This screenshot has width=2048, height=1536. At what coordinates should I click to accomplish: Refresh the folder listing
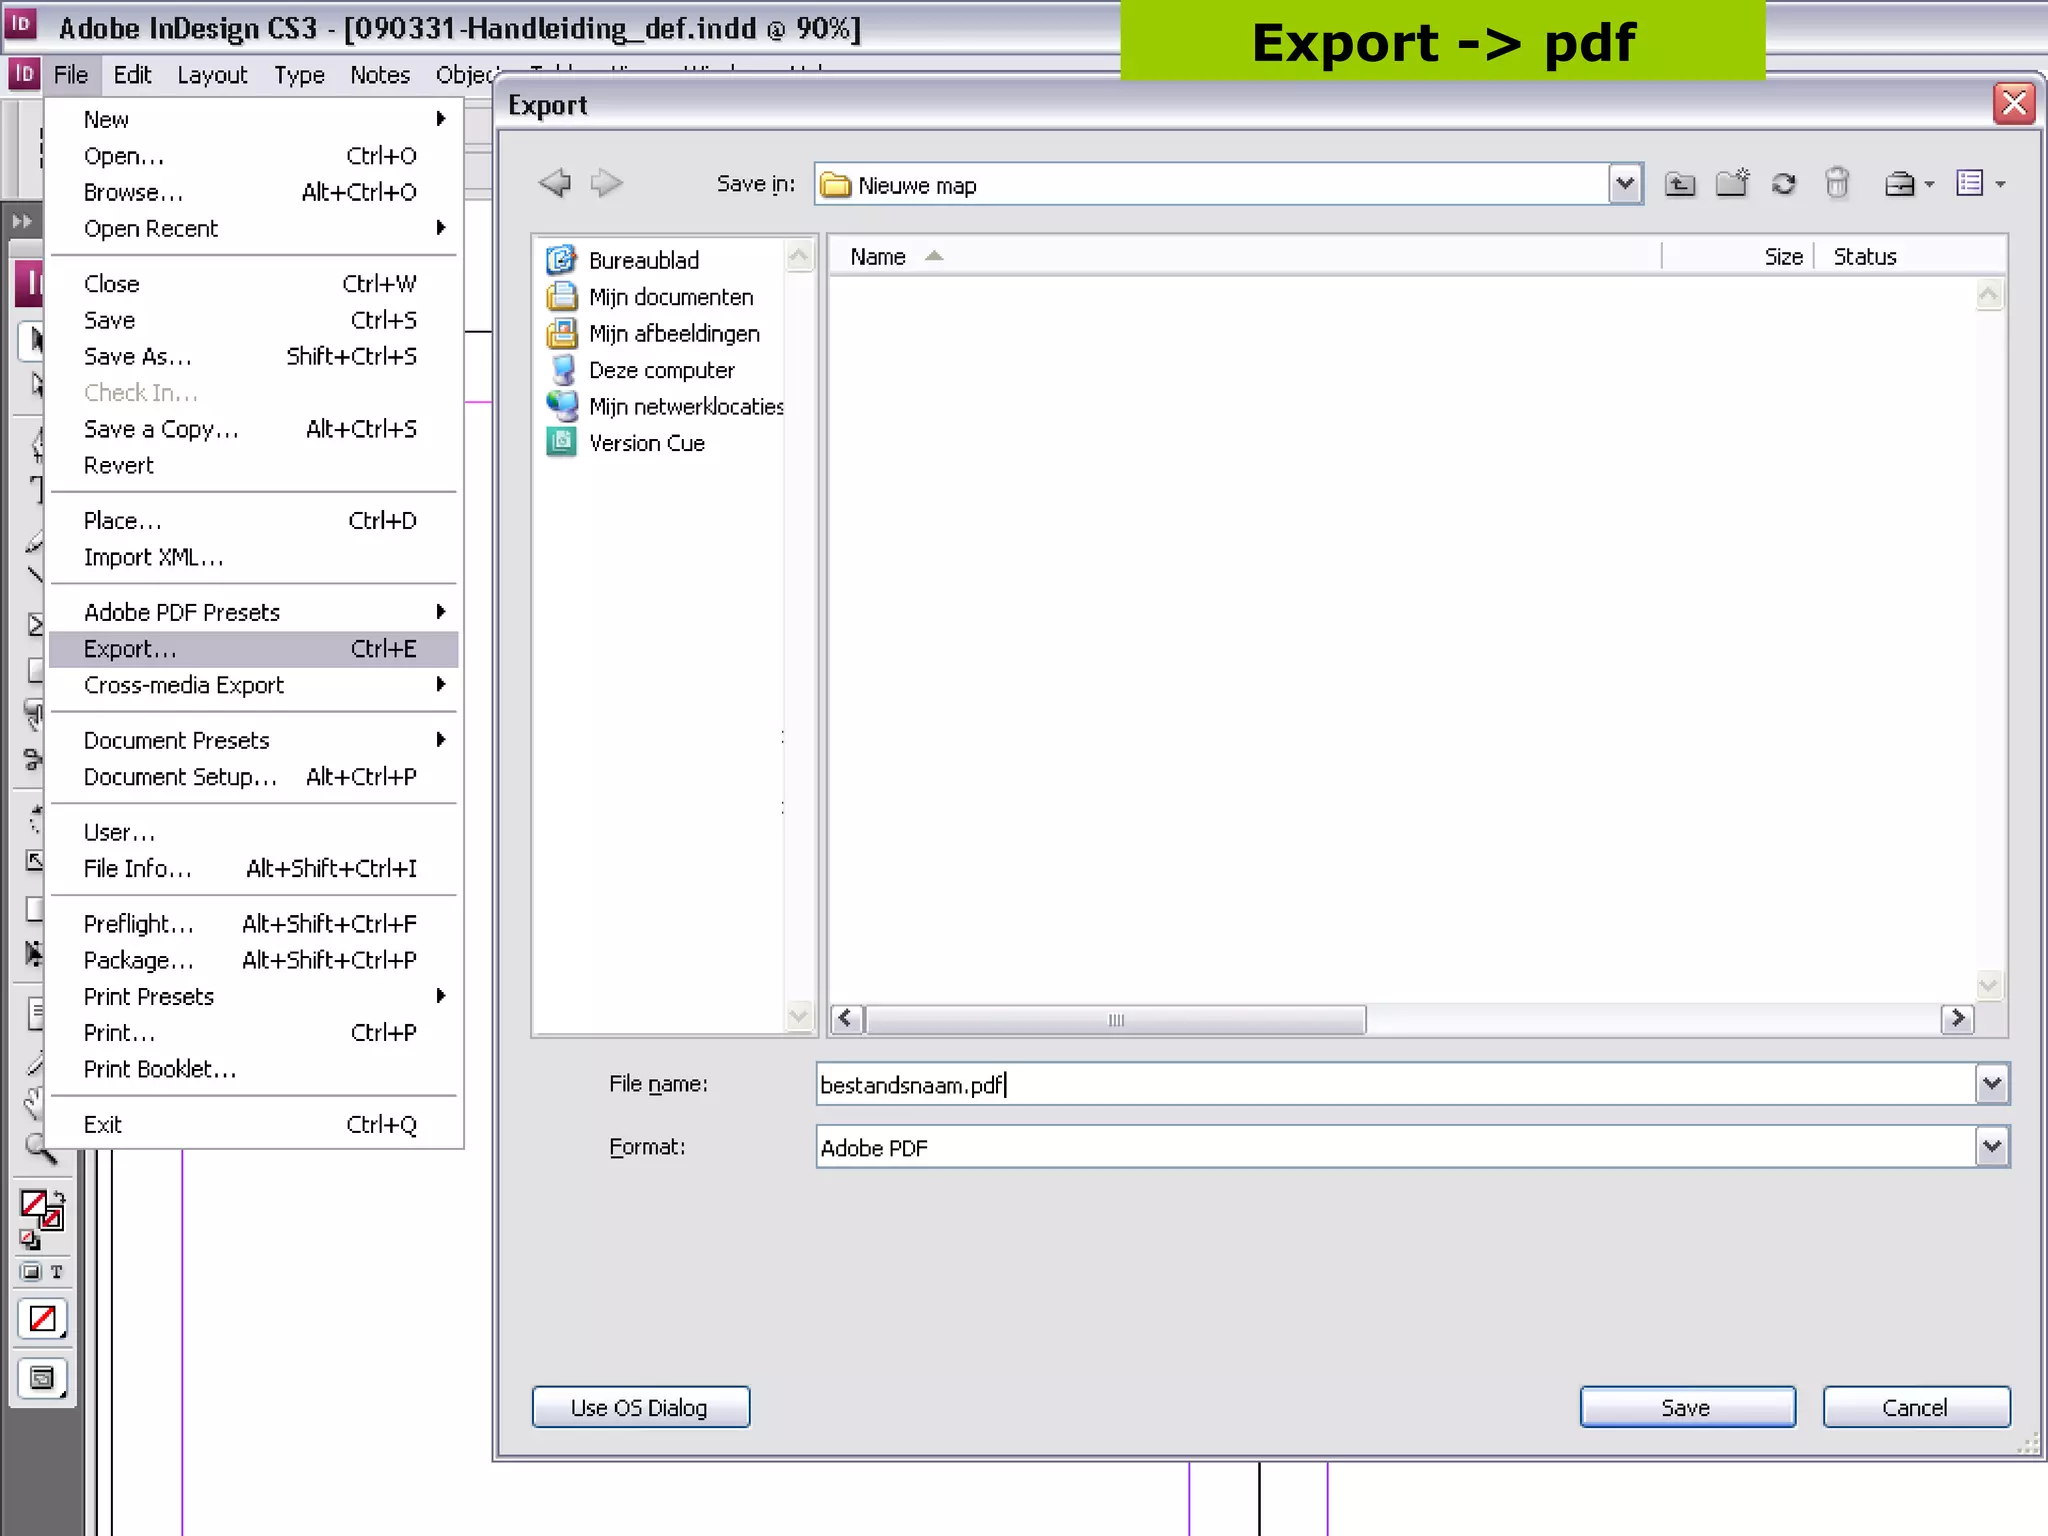(1784, 184)
